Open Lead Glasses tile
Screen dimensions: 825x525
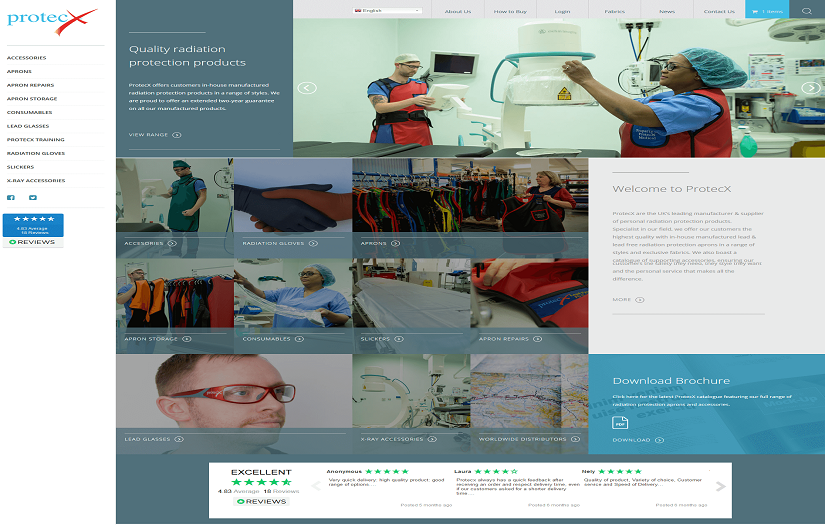tap(234, 403)
